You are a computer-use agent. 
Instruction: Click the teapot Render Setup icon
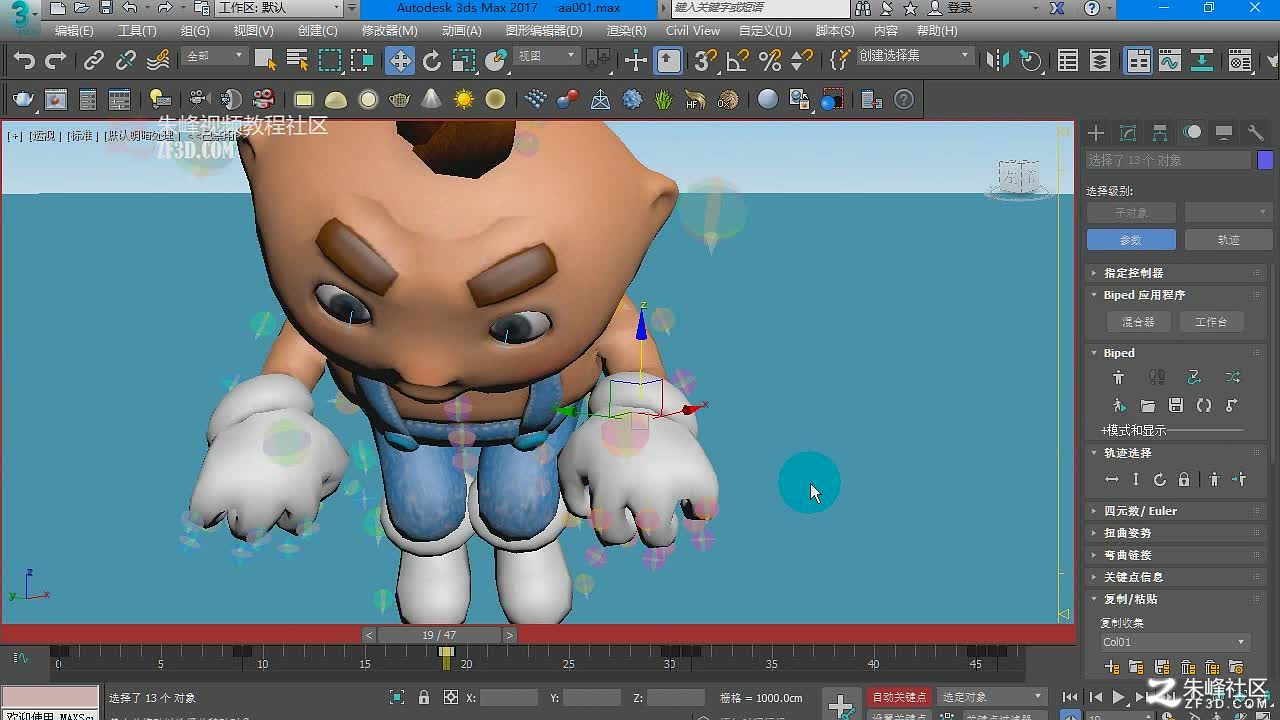24,99
